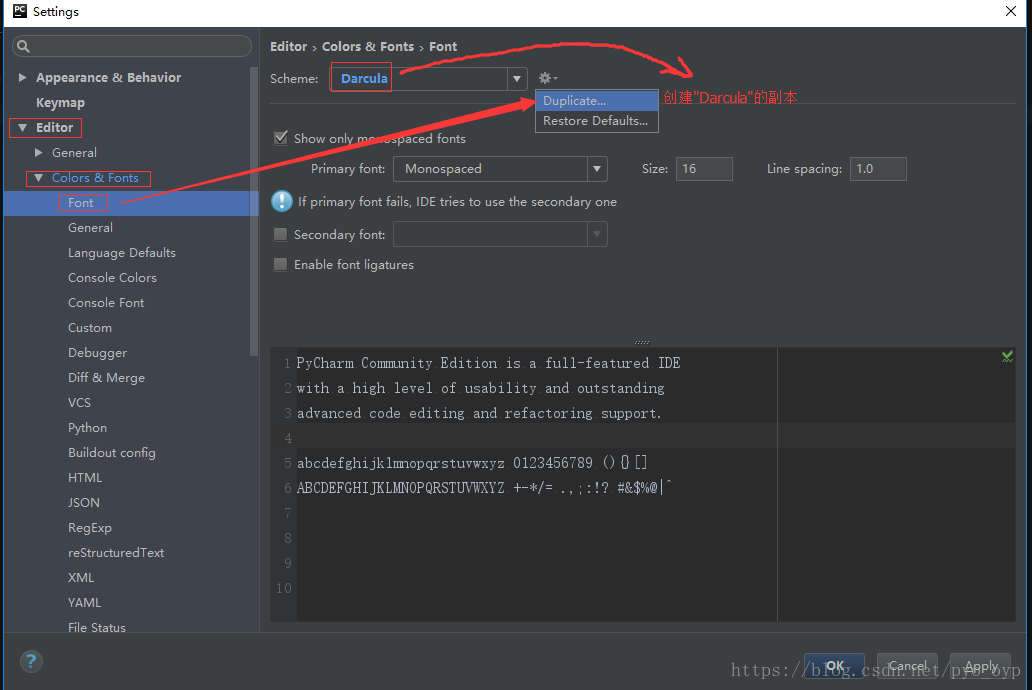
Task: Select RegExp in settings tree
Action: tap(90, 528)
